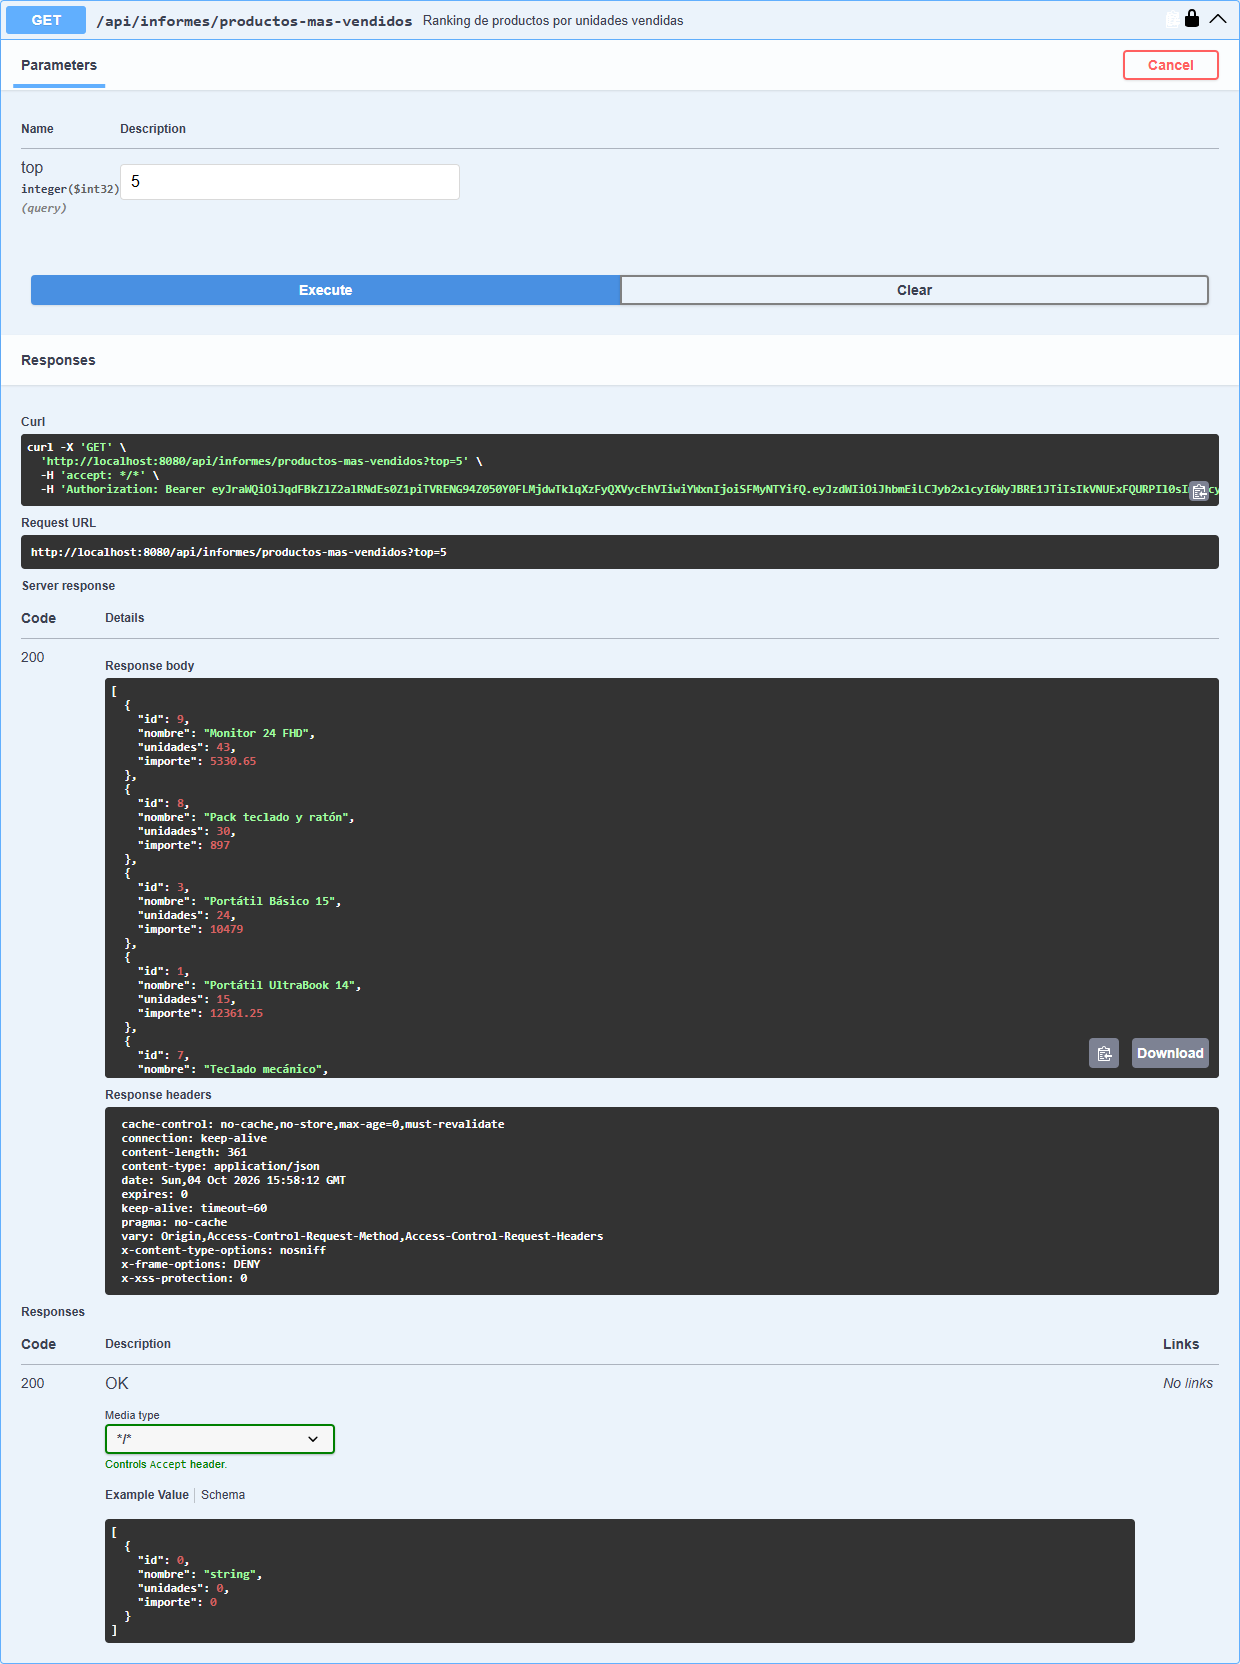Copy the response body to clipboard
Viewport: 1240px width, 1664px height.
click(x=1104, y=1053)
